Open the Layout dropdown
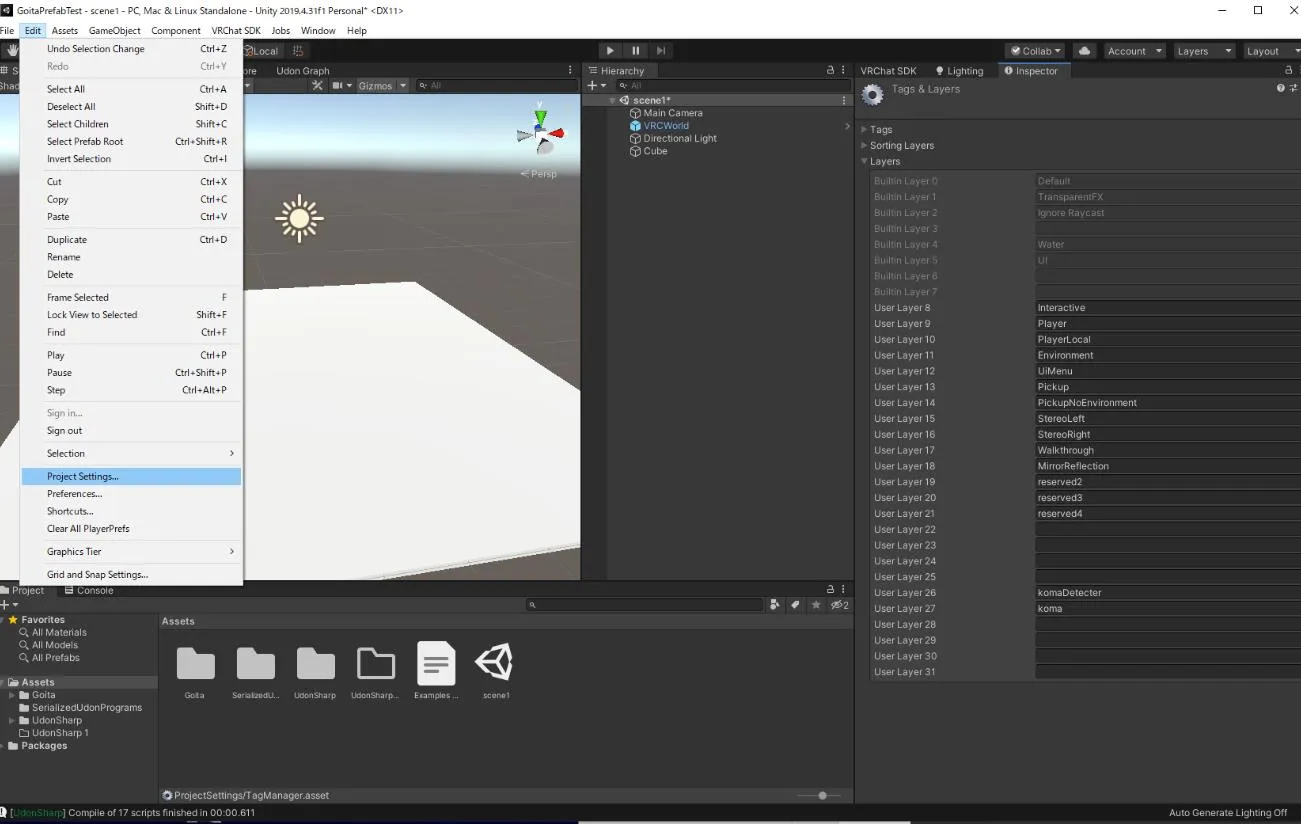1301x824 pixels. 1270,51
